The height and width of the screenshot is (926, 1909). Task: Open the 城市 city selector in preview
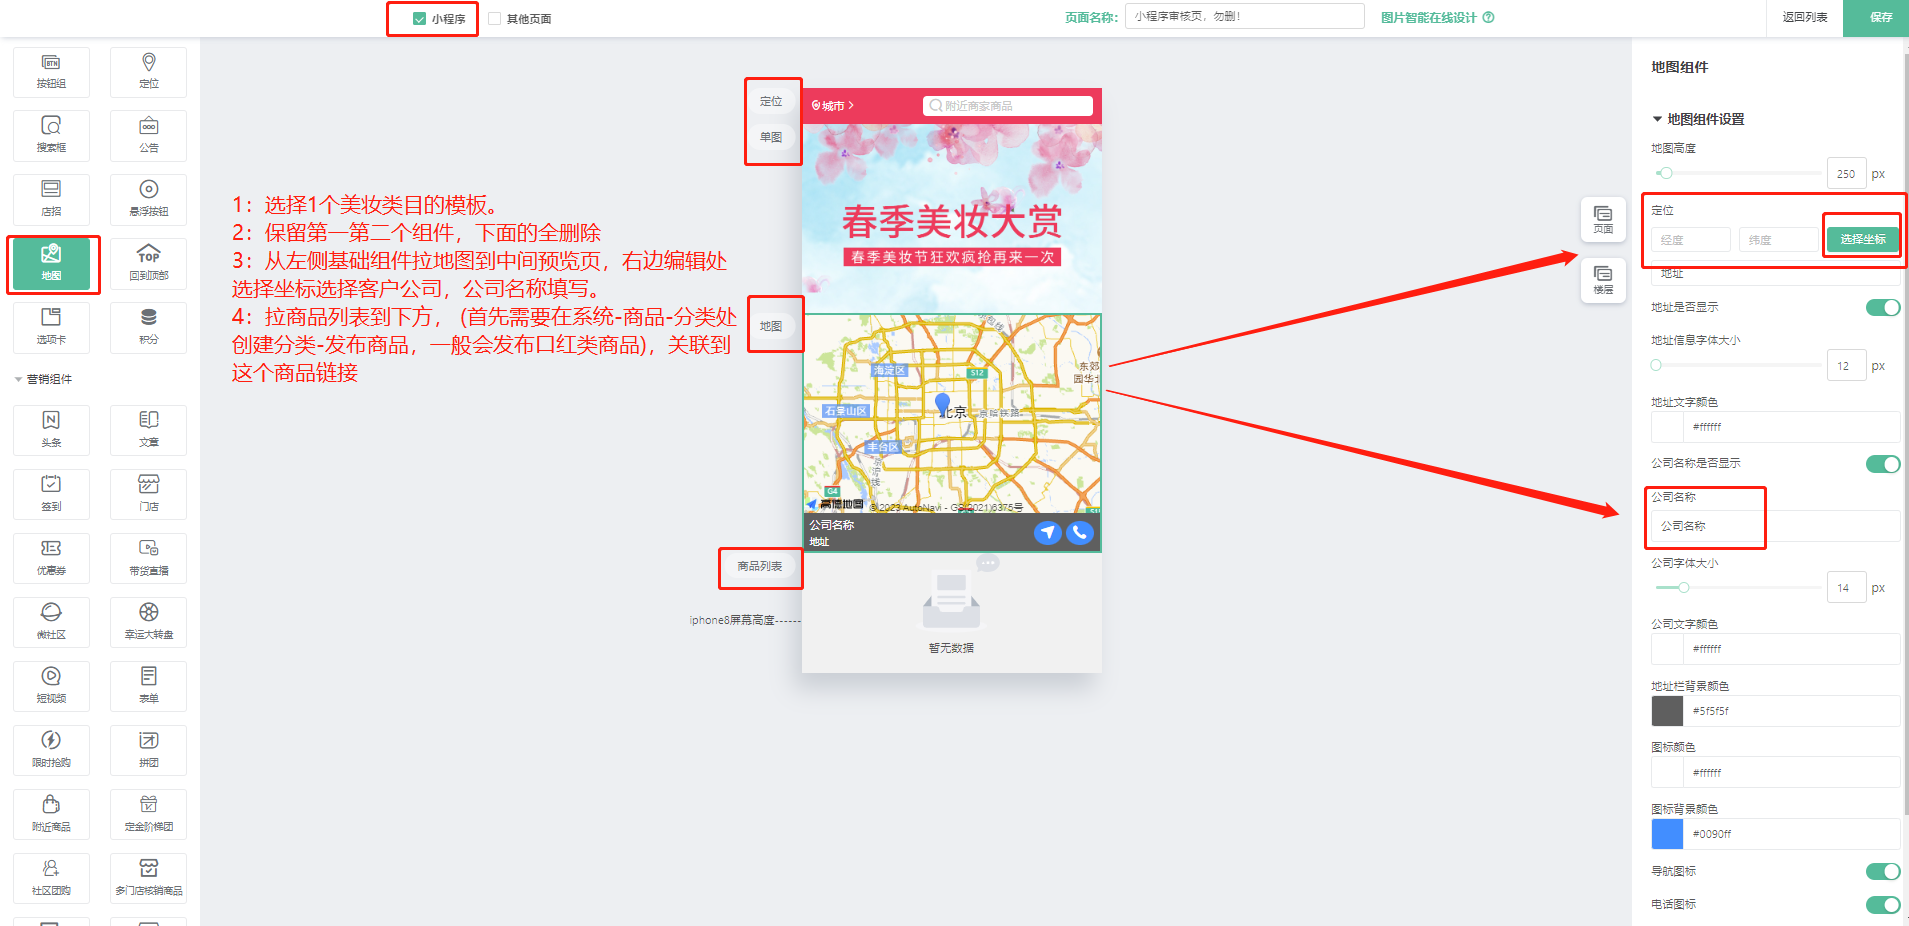click(832, 106)
